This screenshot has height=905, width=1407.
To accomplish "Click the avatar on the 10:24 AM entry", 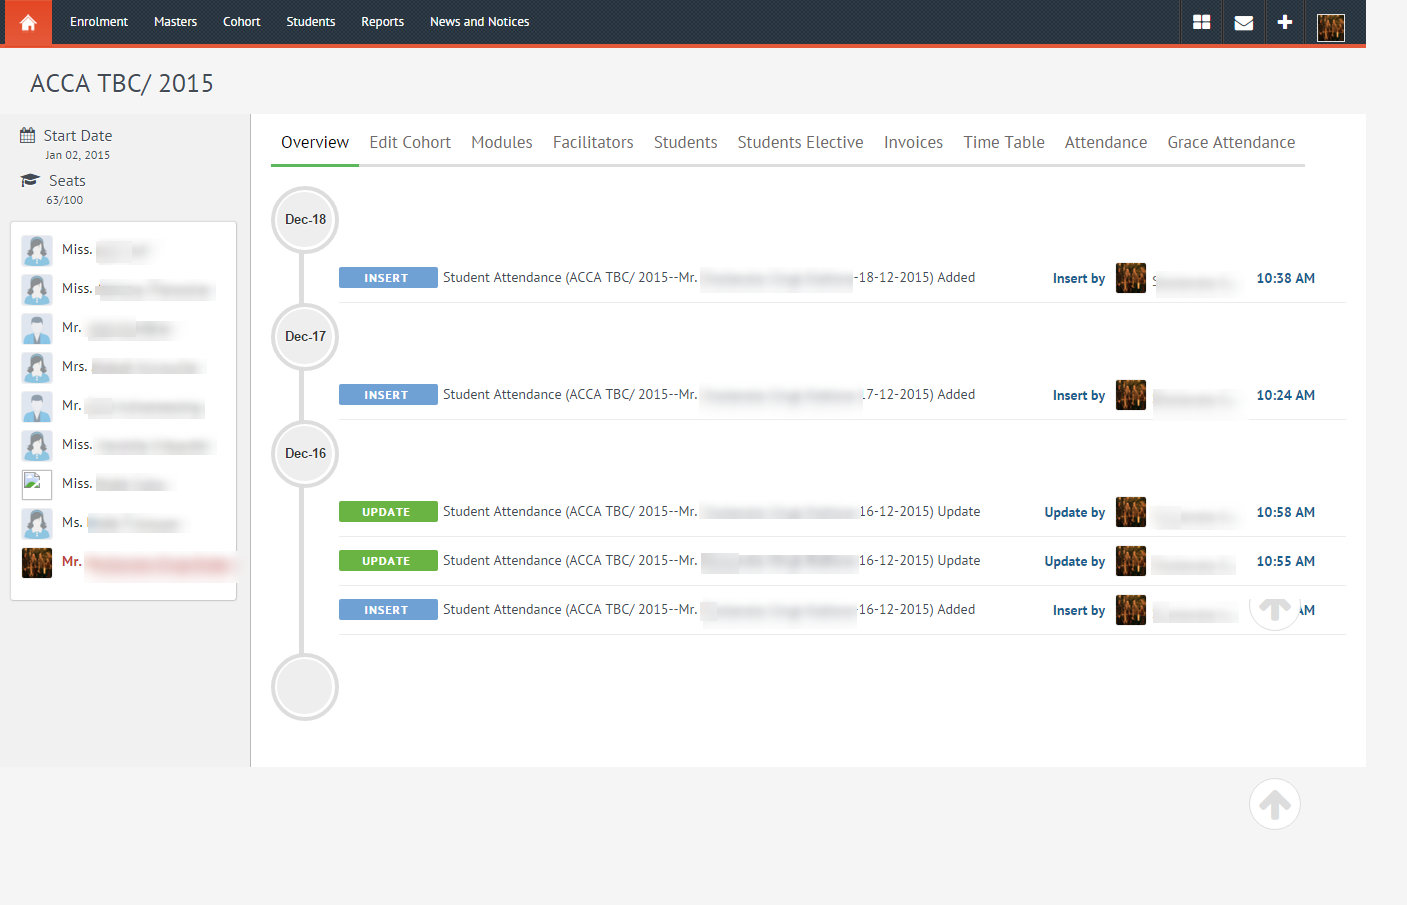I will click(1131, 395).
